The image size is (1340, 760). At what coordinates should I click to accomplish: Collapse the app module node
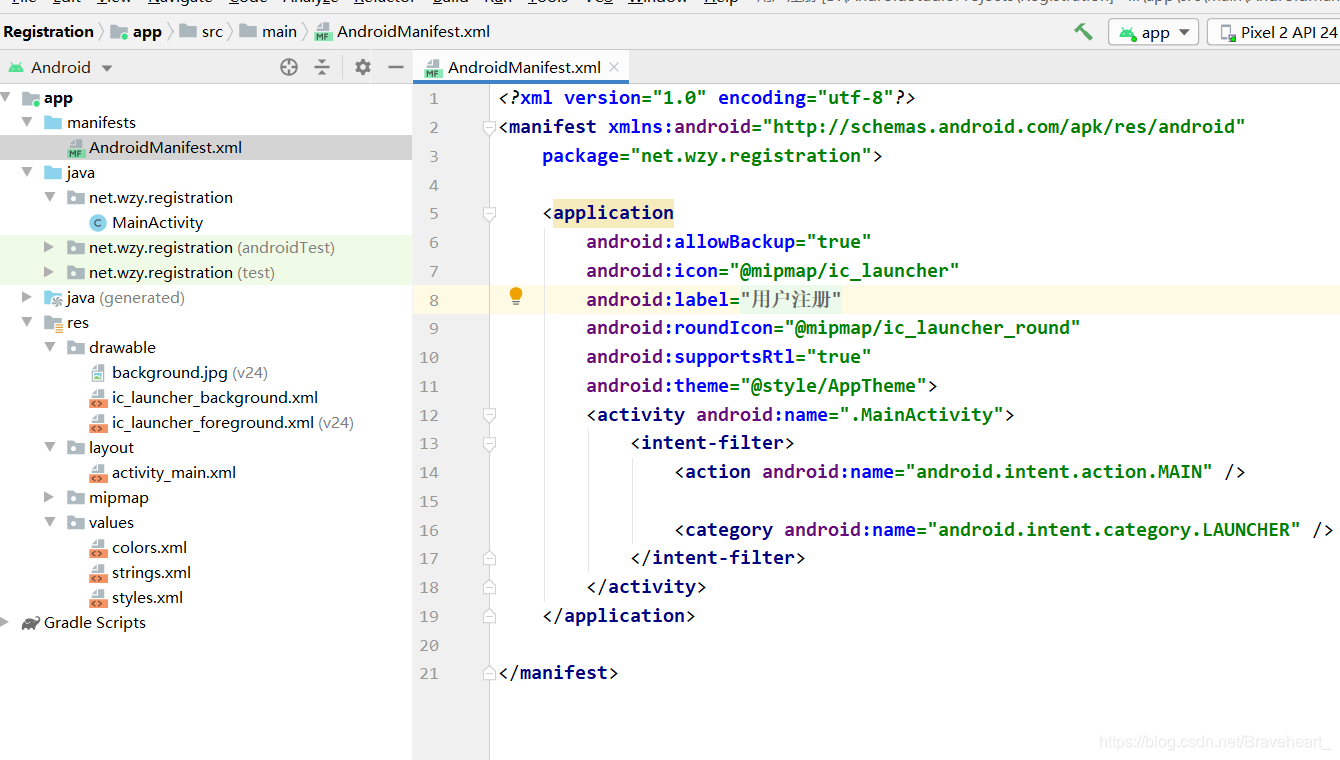pos(6,98)
